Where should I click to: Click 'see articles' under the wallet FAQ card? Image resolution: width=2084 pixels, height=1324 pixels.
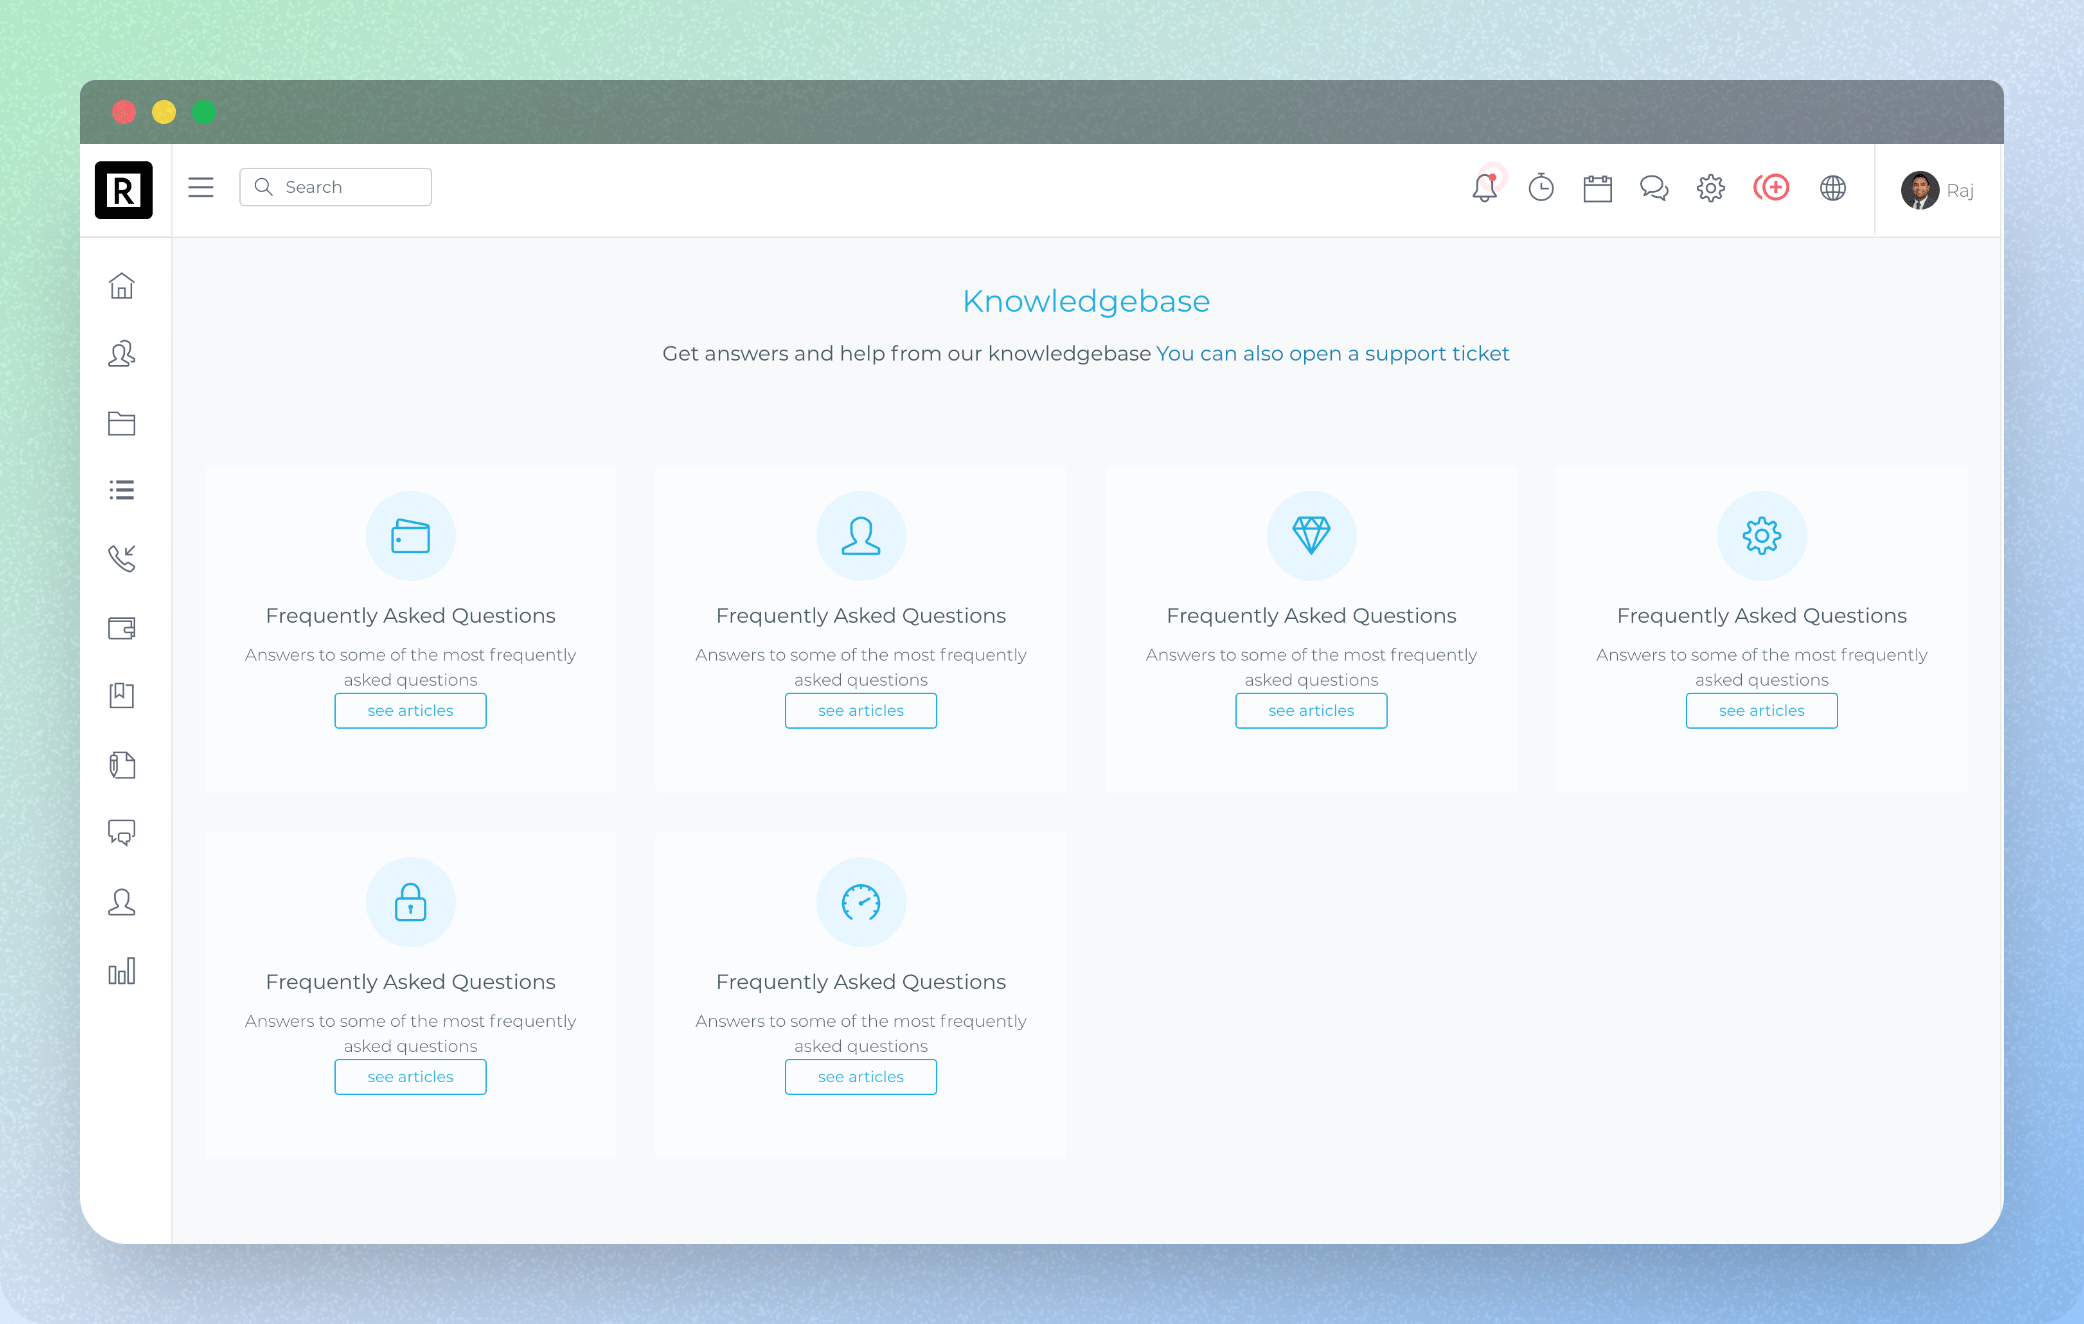410,711
